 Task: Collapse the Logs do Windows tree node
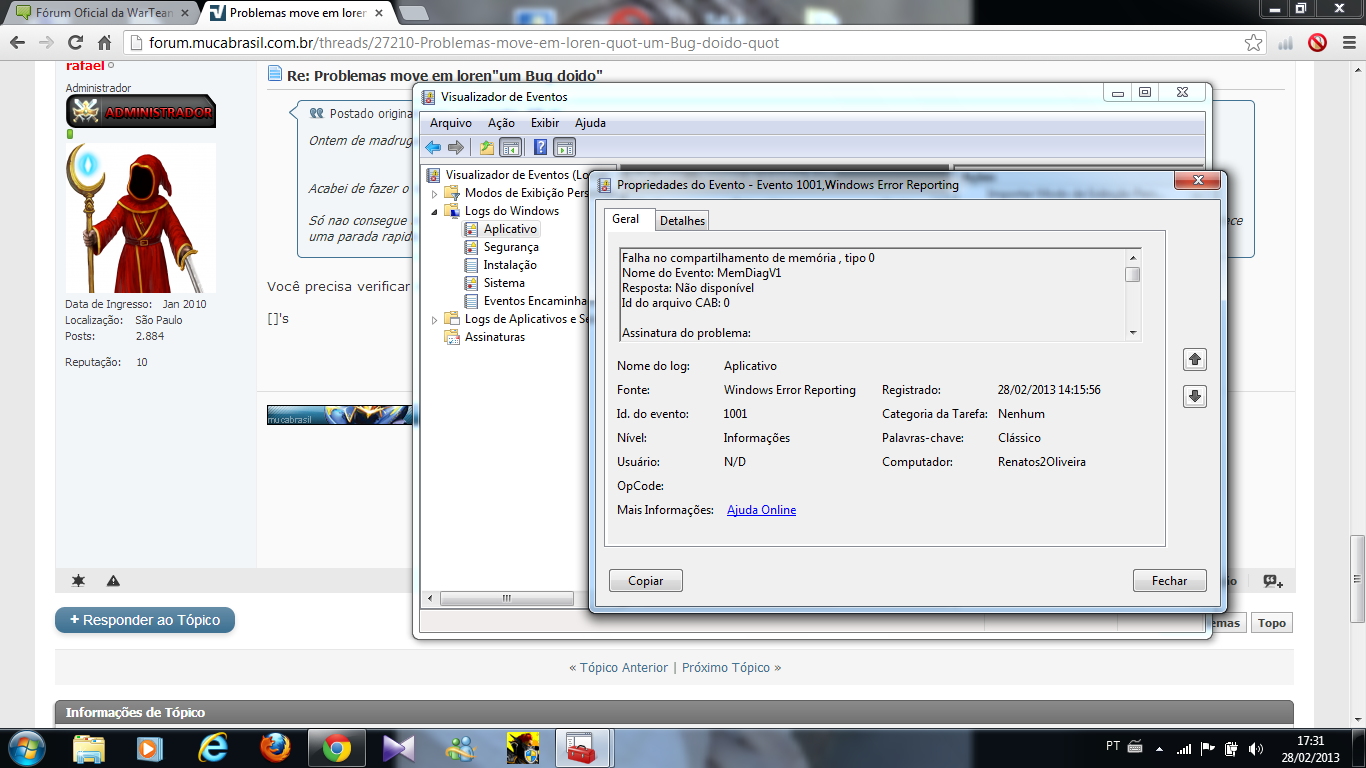[x=435, y=211]
